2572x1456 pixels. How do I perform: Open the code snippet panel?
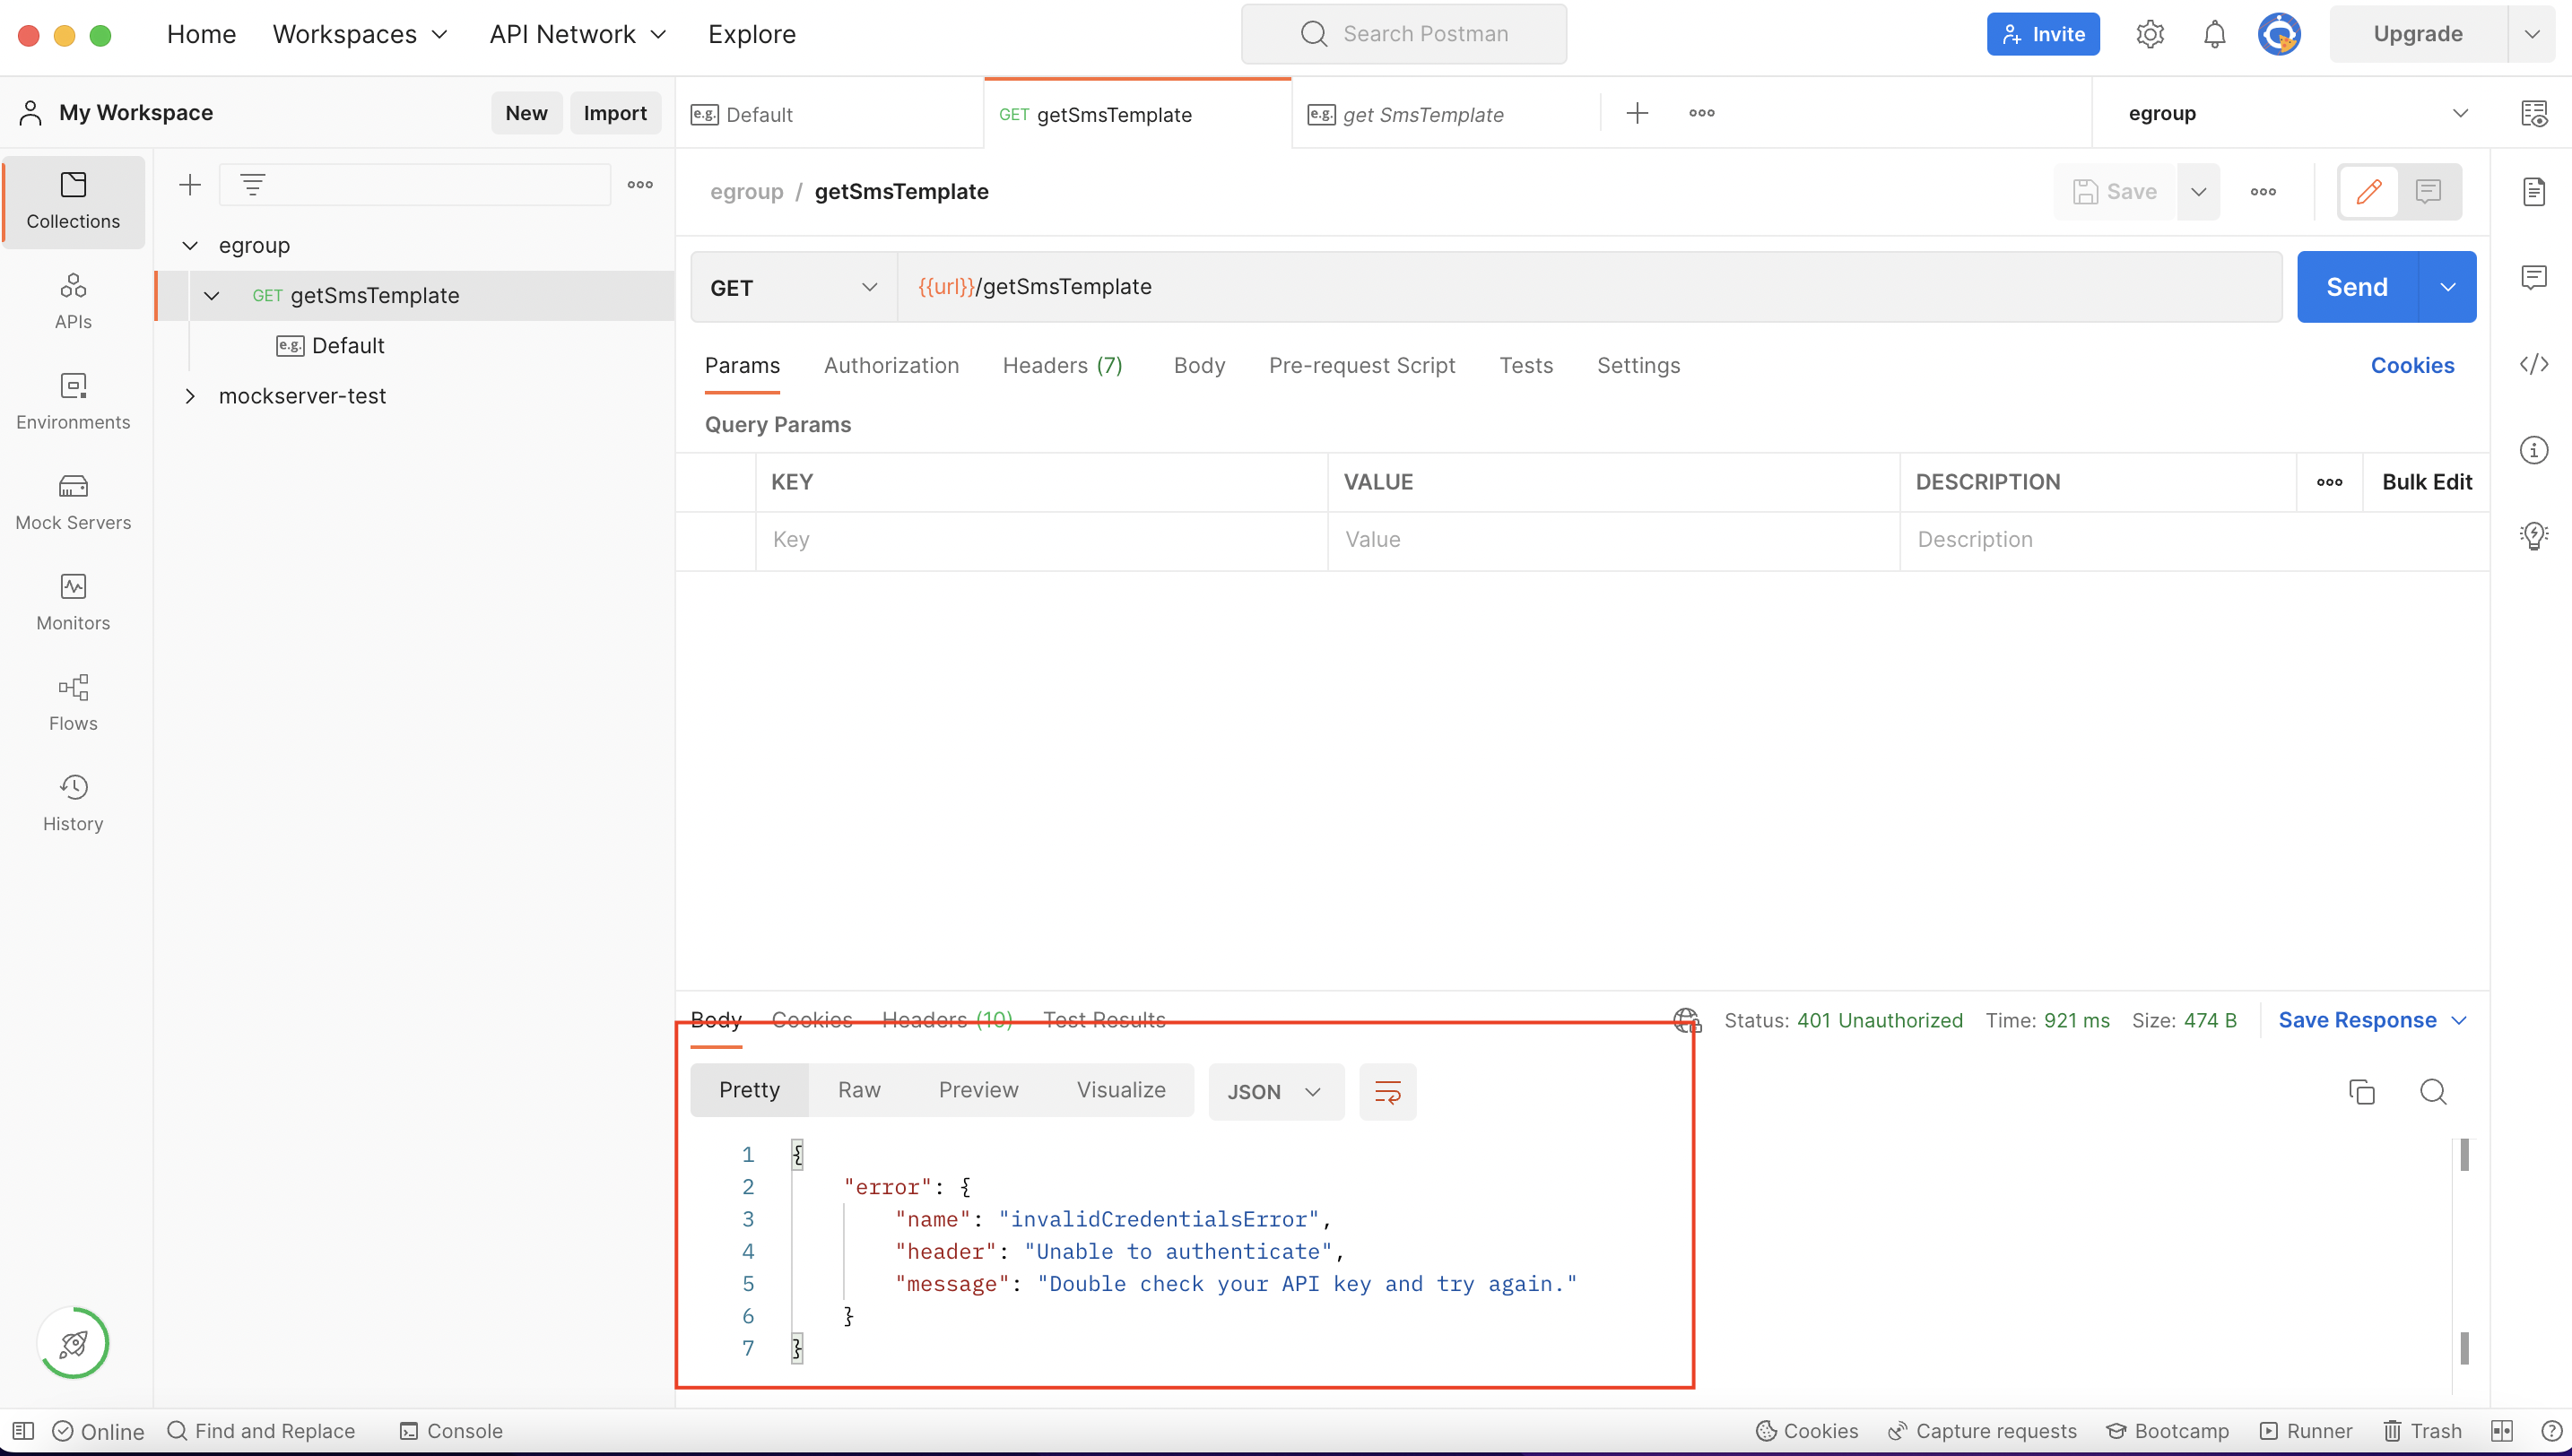(x=2535, y=364)
